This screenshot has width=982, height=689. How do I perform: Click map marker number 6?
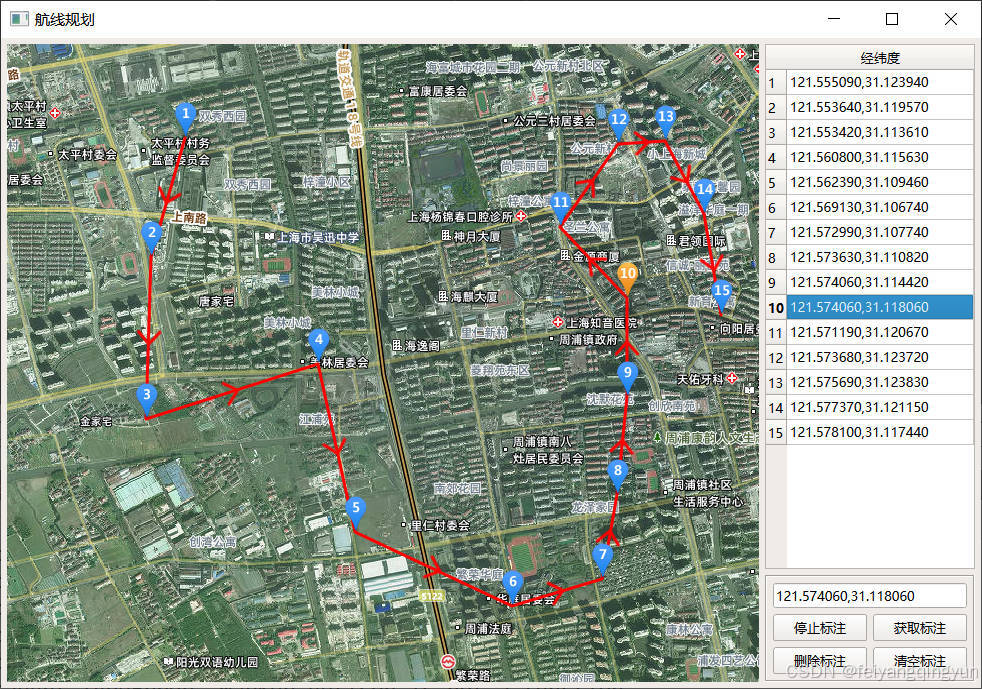click(x=513, y=586)
